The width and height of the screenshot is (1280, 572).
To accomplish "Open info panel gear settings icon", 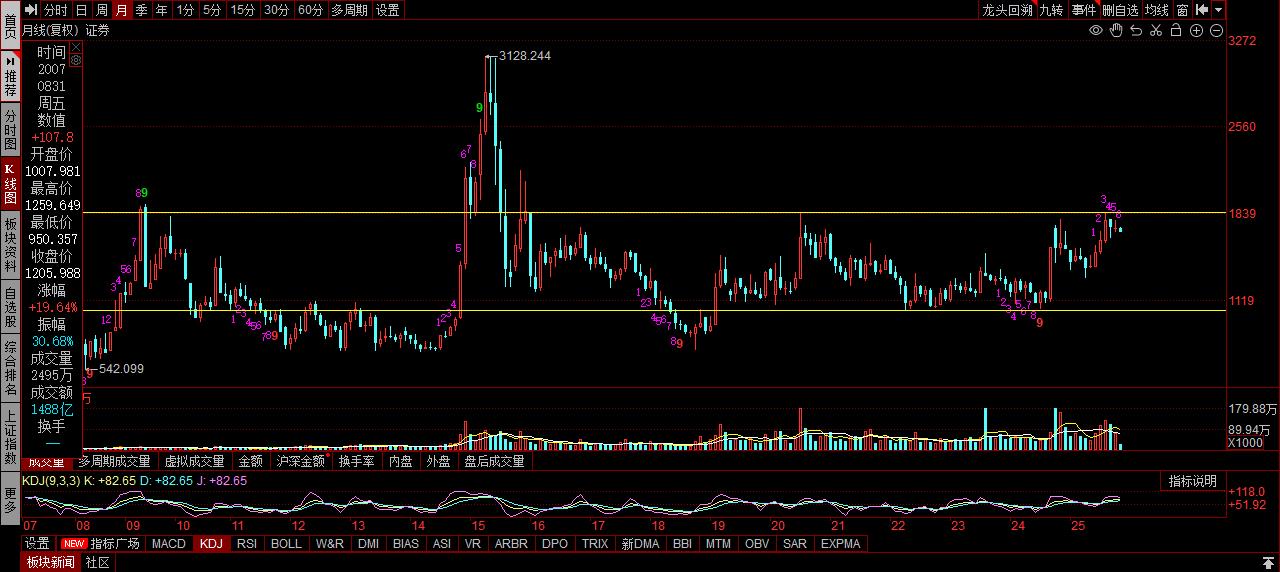I will [75, 60].
